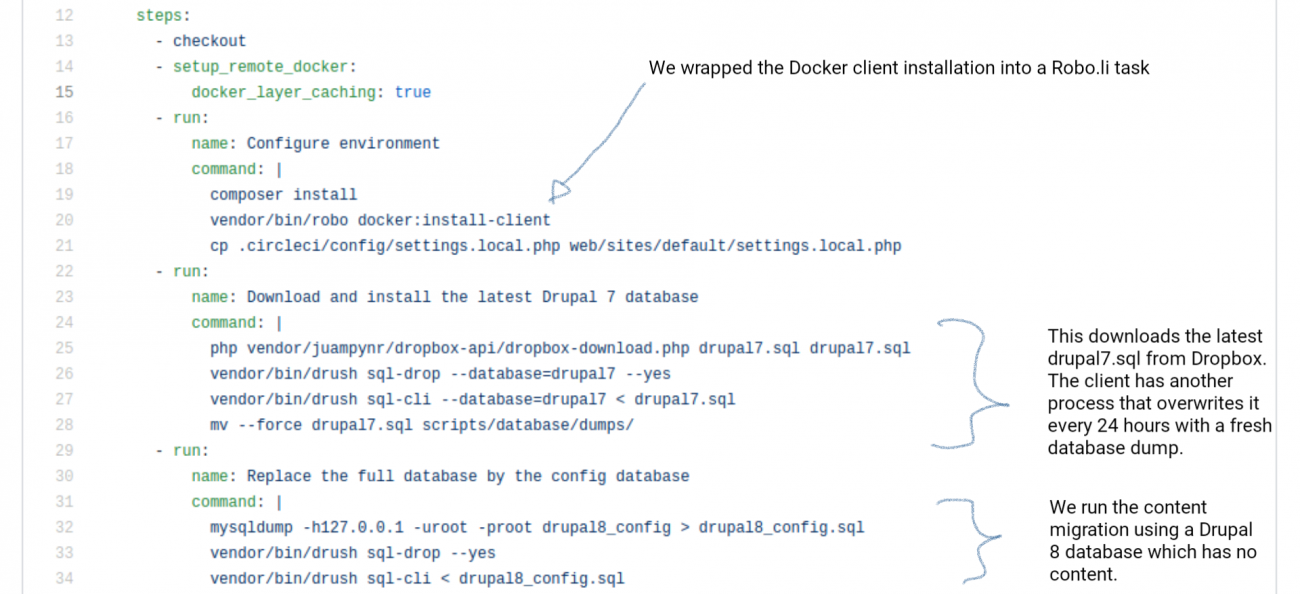Click line number 22 in the gutter
Viewport: 1300px width, 594px height.
tap(64, 271)
